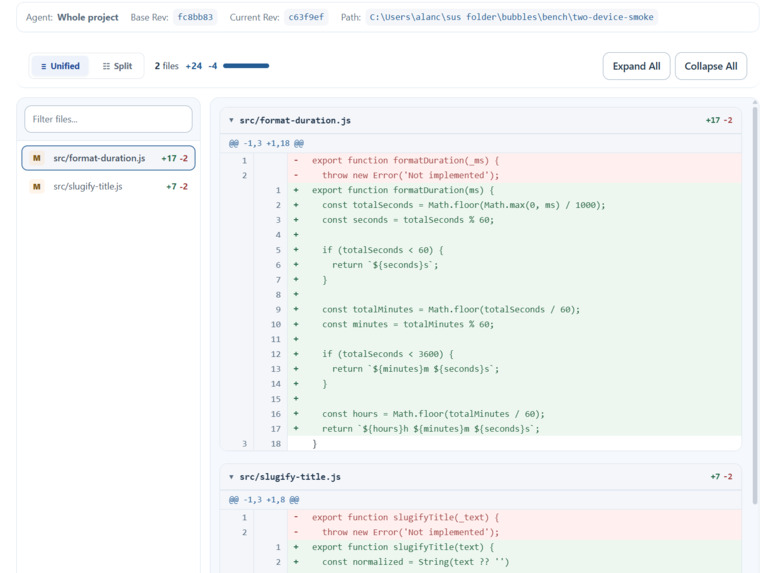
Task: Click the line 'const totalSeconds = Math.floor(...'
Action: click(481, 205)
